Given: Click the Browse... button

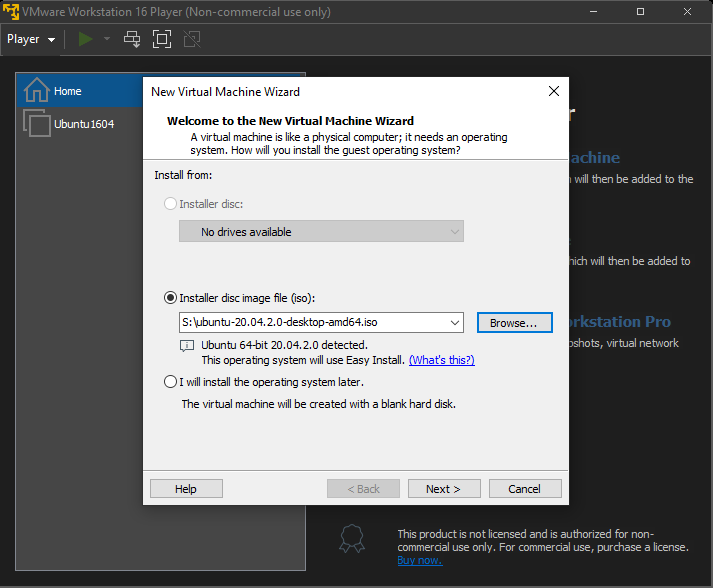Looking at the screenshot, I should point(515,322).
